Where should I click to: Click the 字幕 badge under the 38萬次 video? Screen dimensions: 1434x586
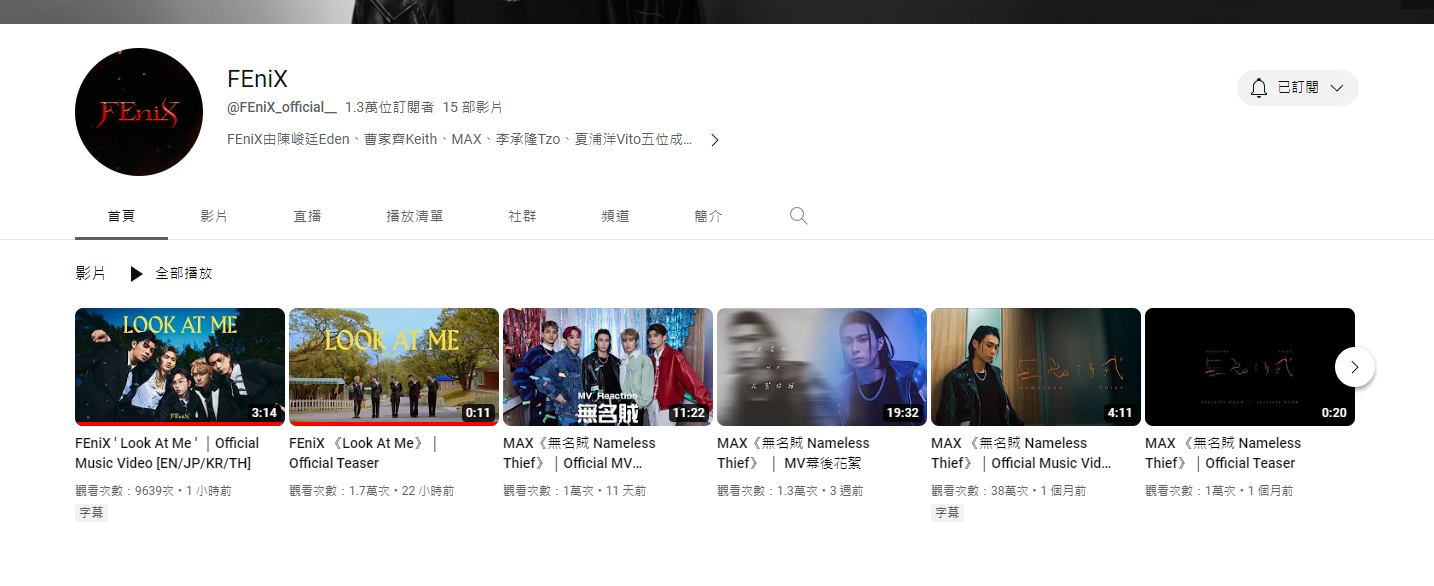[947, 513]
